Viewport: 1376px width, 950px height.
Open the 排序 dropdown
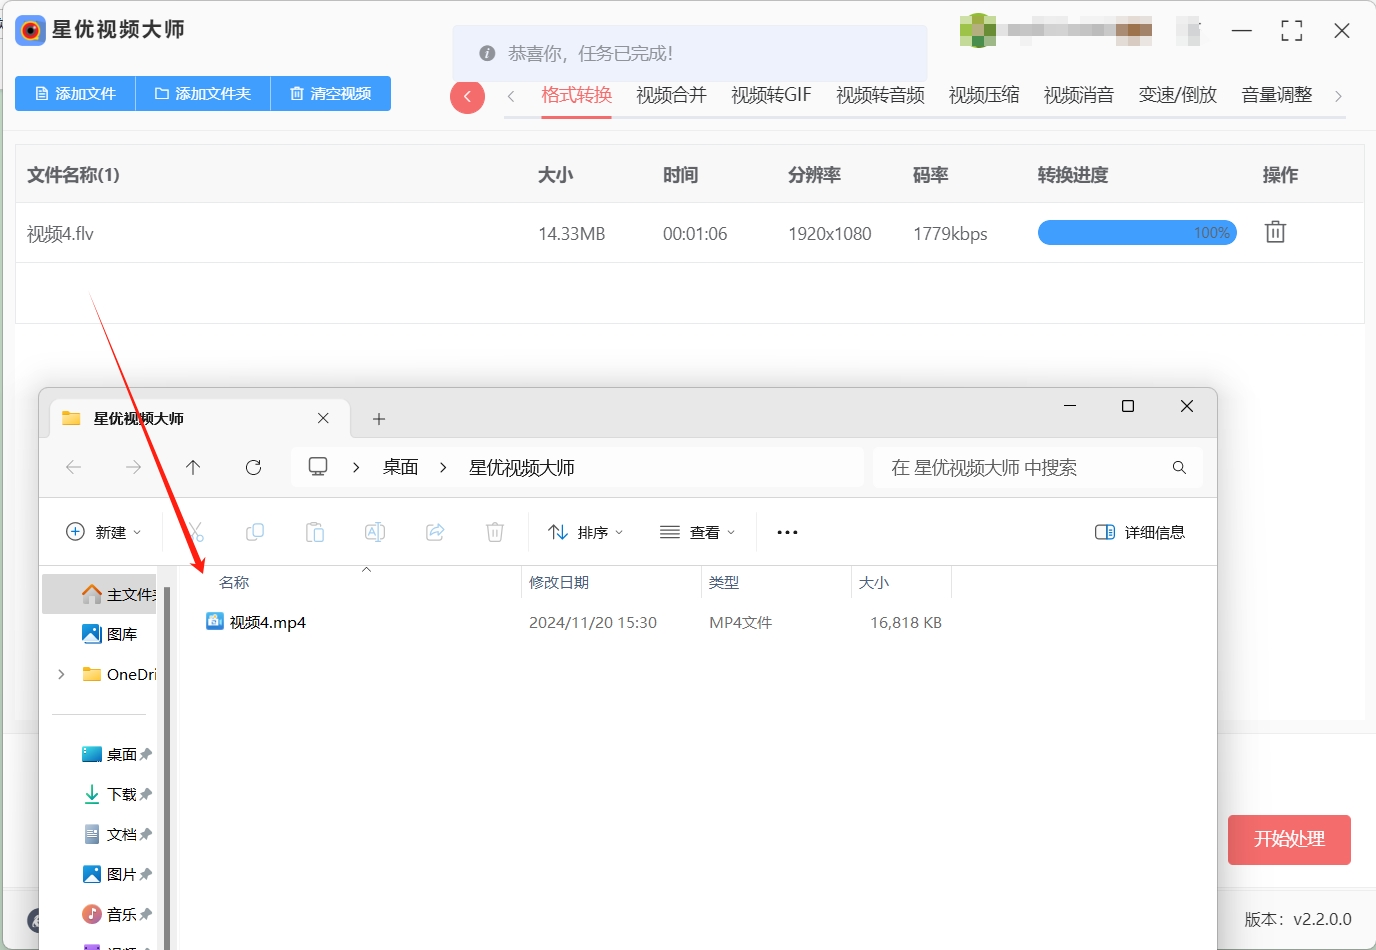tap(586, 532)
